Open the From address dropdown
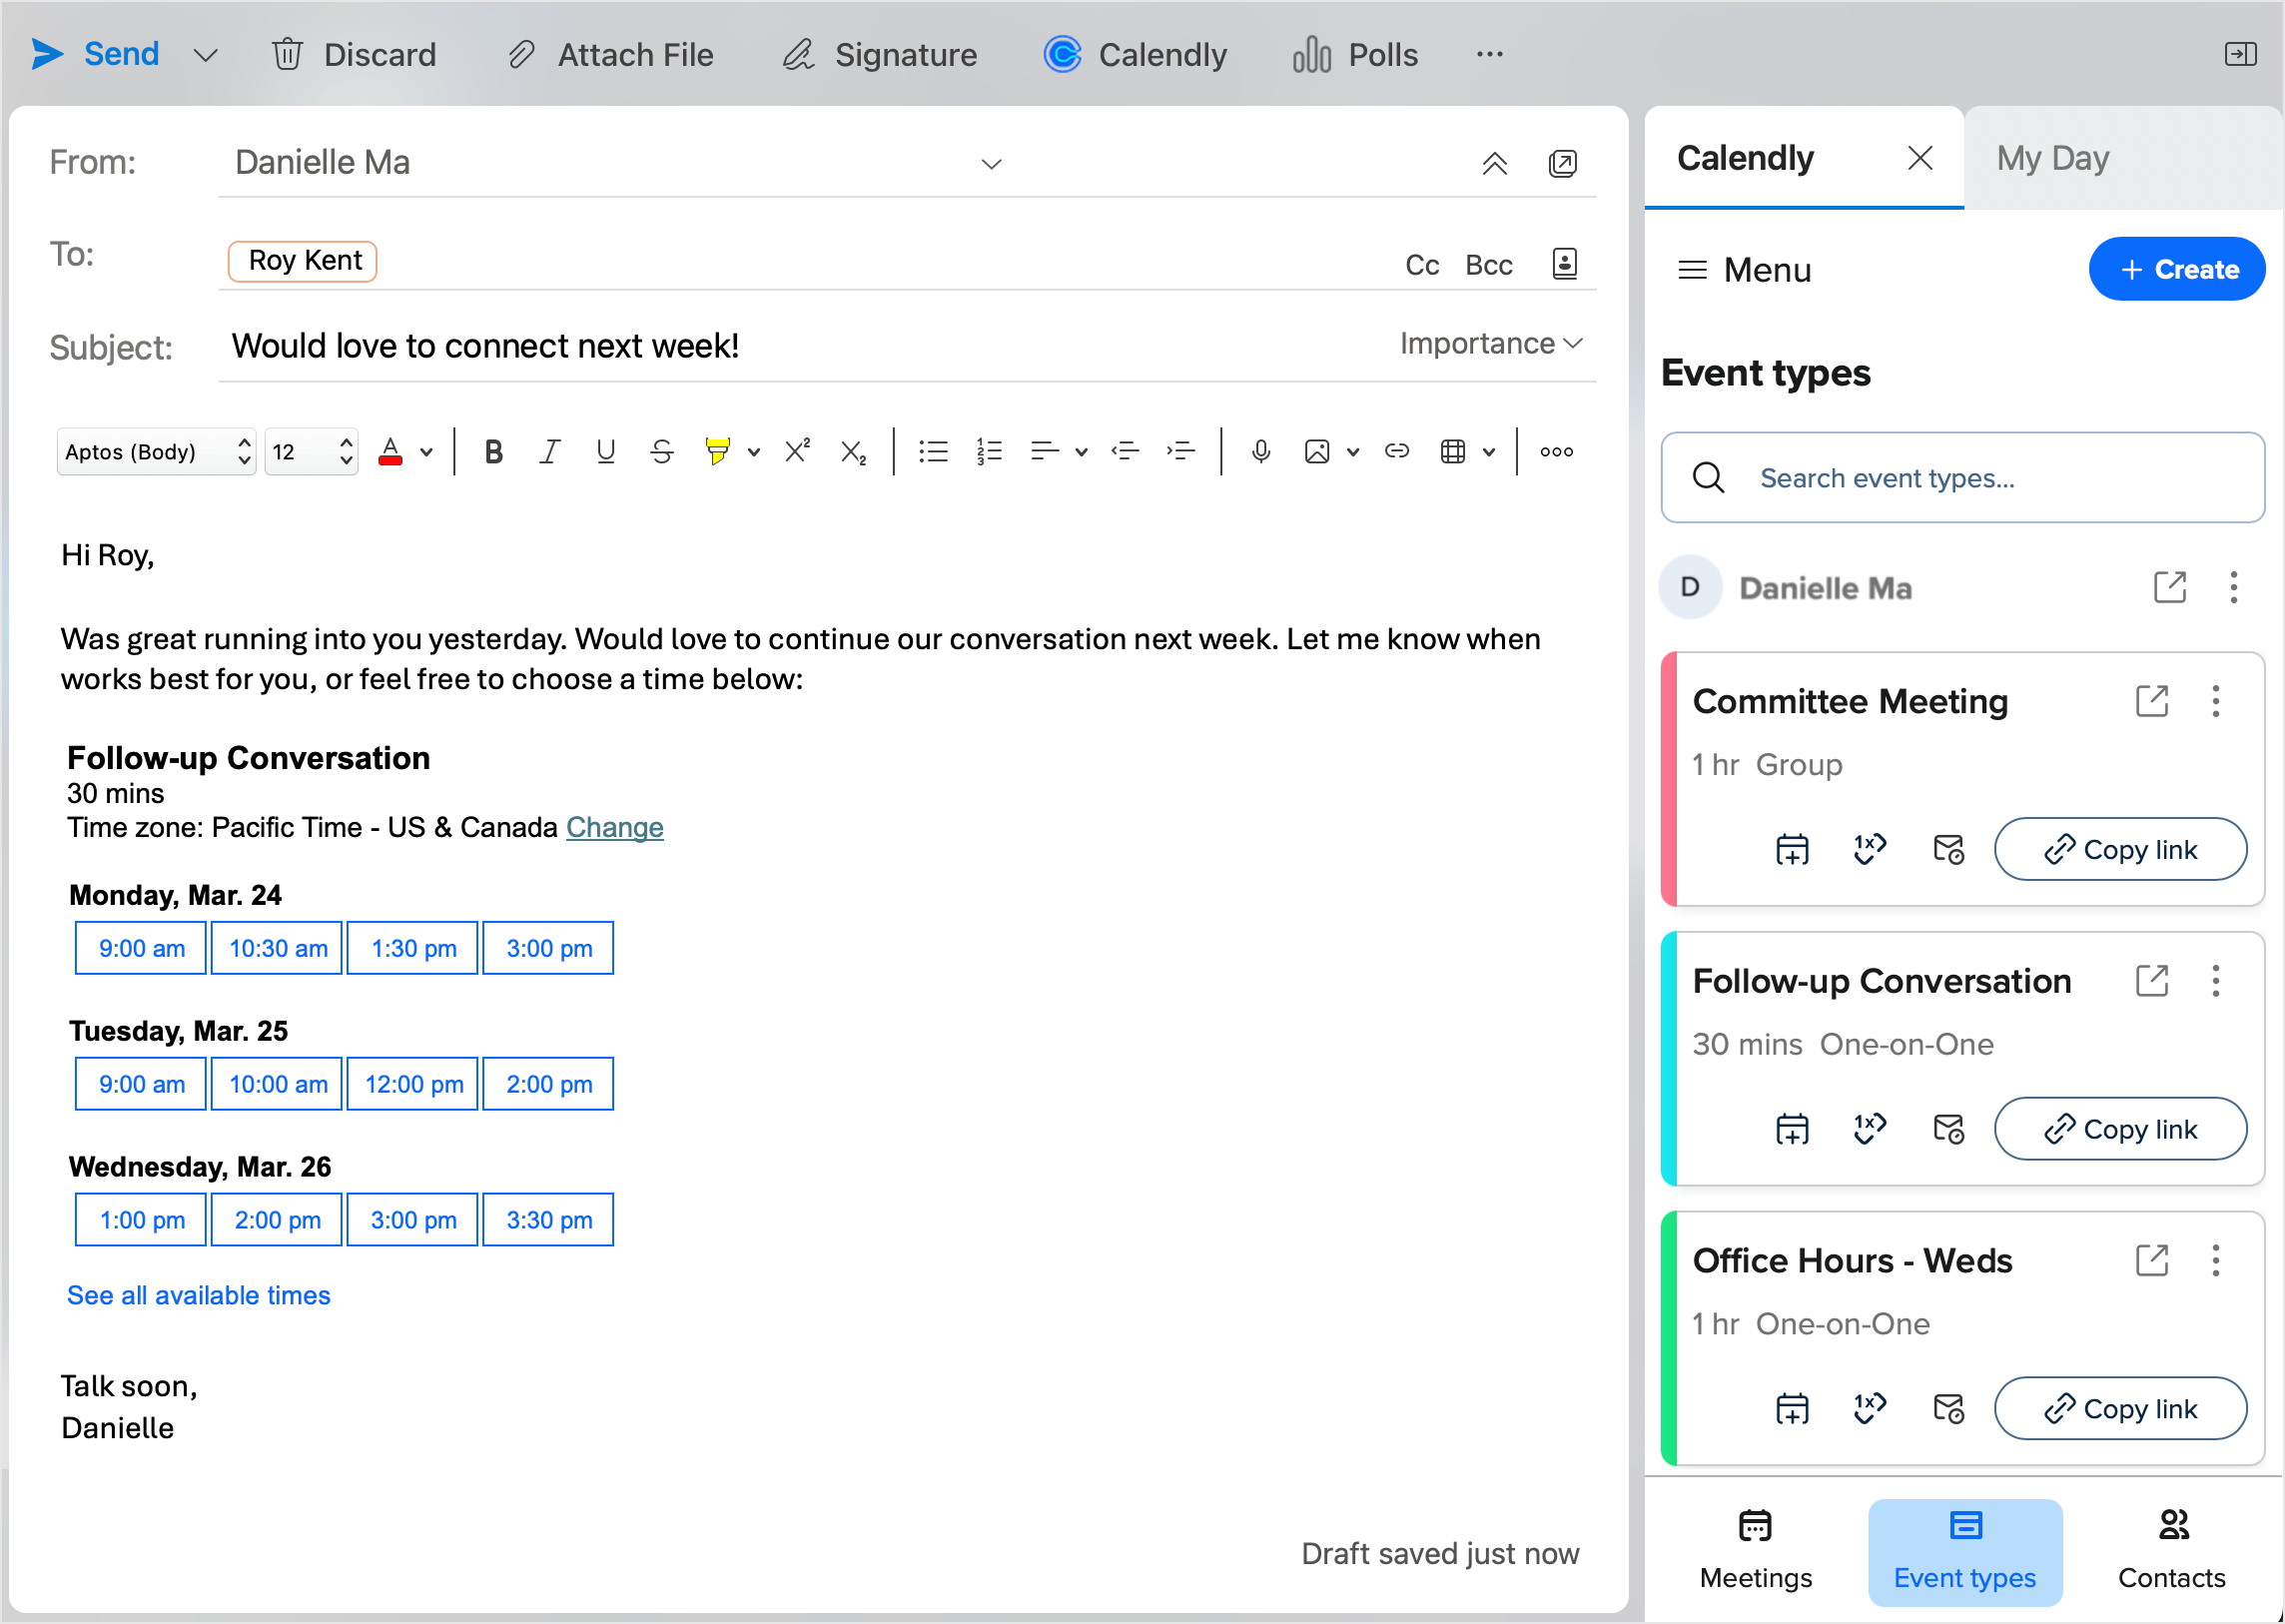2285x1624 pixels. point(990,163)
